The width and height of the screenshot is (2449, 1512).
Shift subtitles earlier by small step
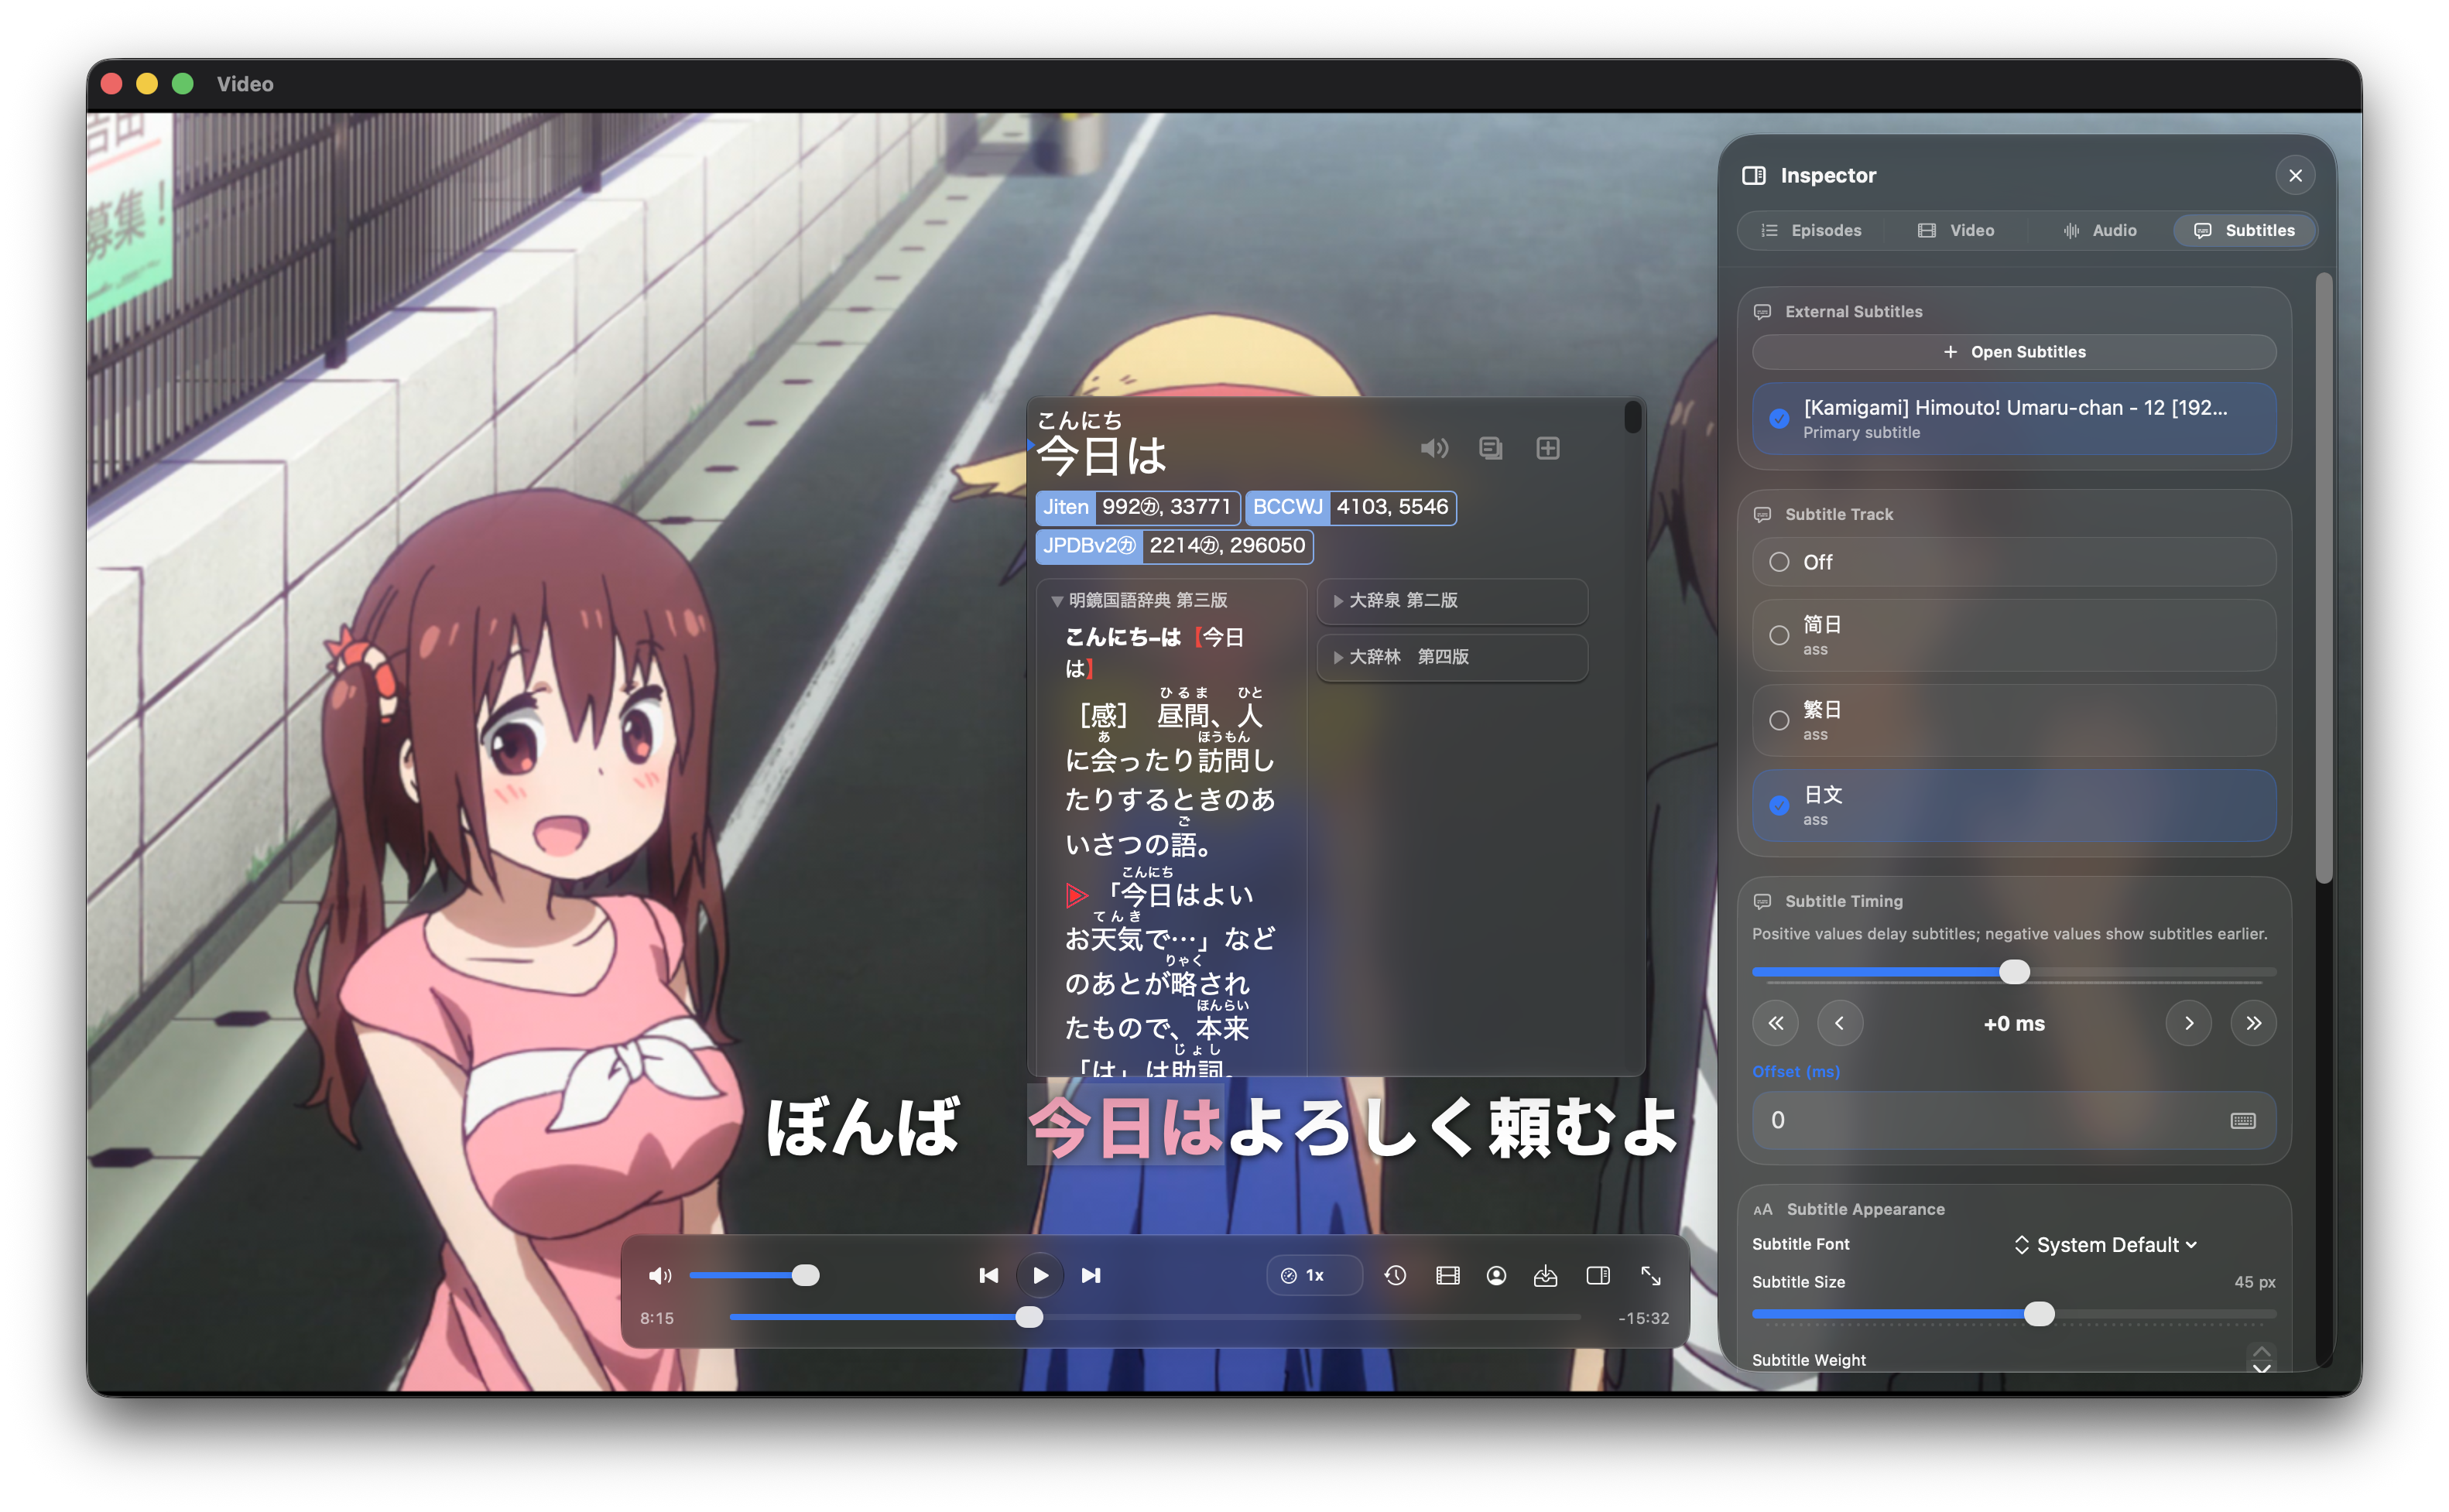pyautogui.click(x=1839, y=1023)
